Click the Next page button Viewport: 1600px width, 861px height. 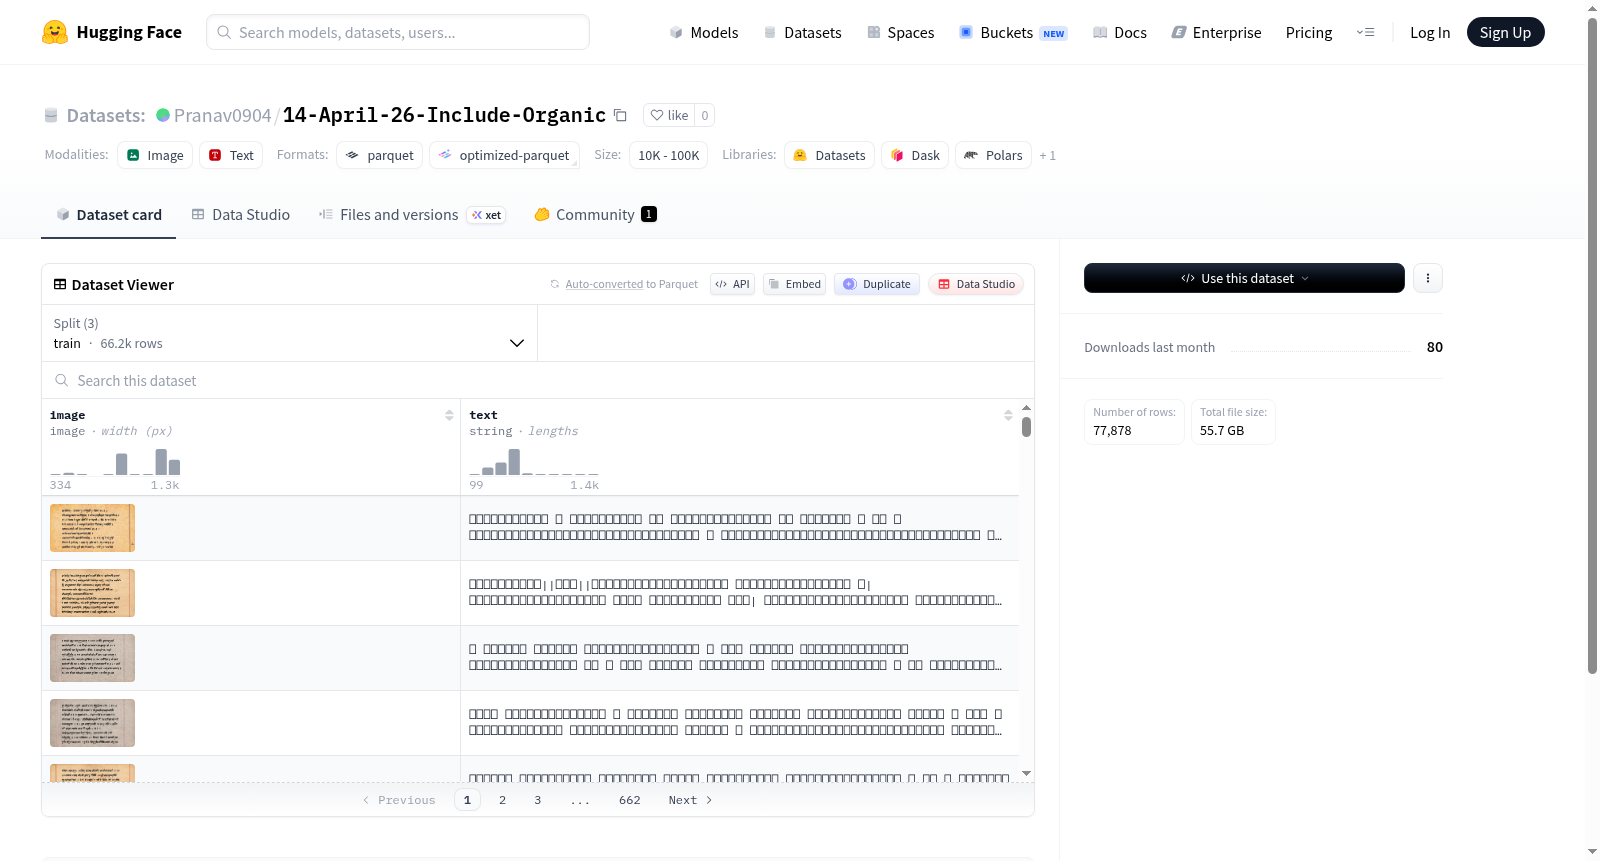coord(690,800)
